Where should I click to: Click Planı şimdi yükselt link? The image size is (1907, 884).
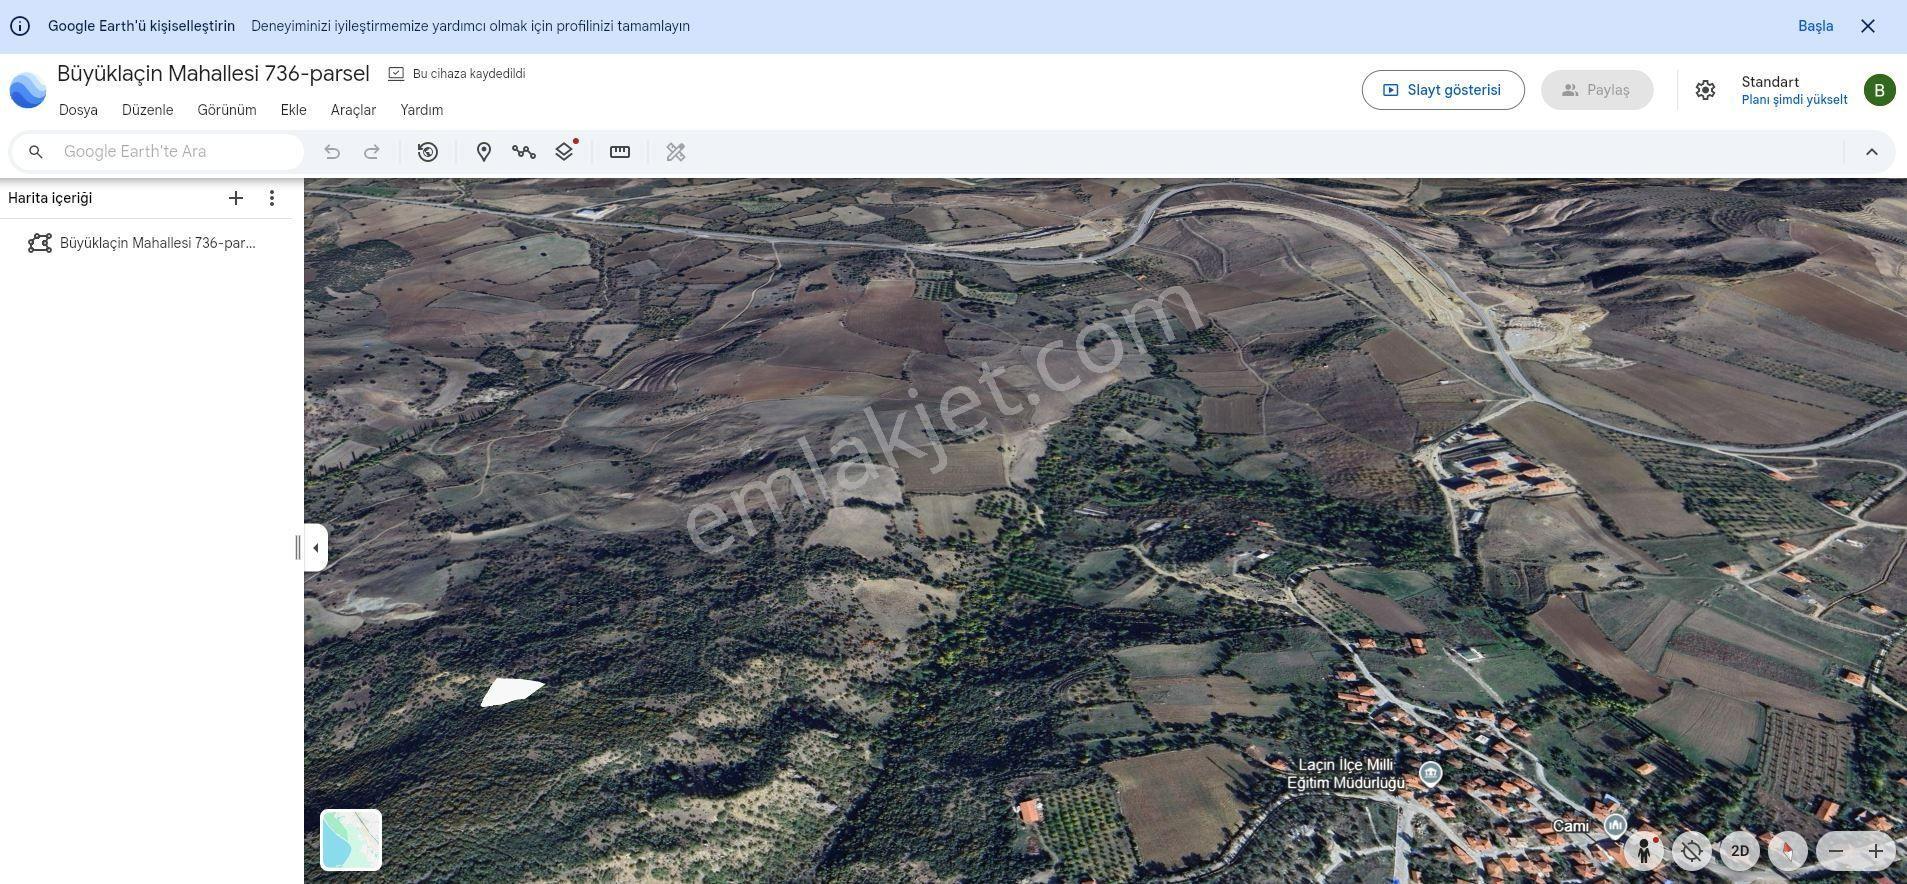[x=1794, y=100]
